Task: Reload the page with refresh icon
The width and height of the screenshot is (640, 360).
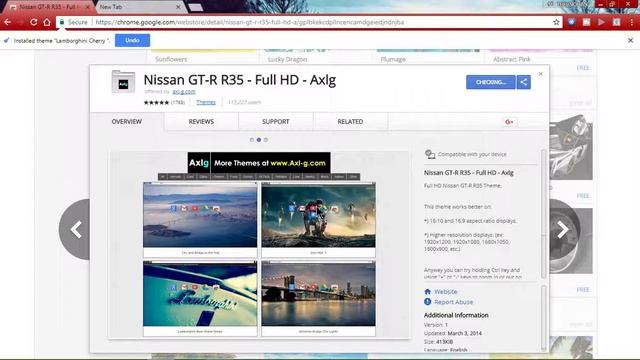Action: 33,22
